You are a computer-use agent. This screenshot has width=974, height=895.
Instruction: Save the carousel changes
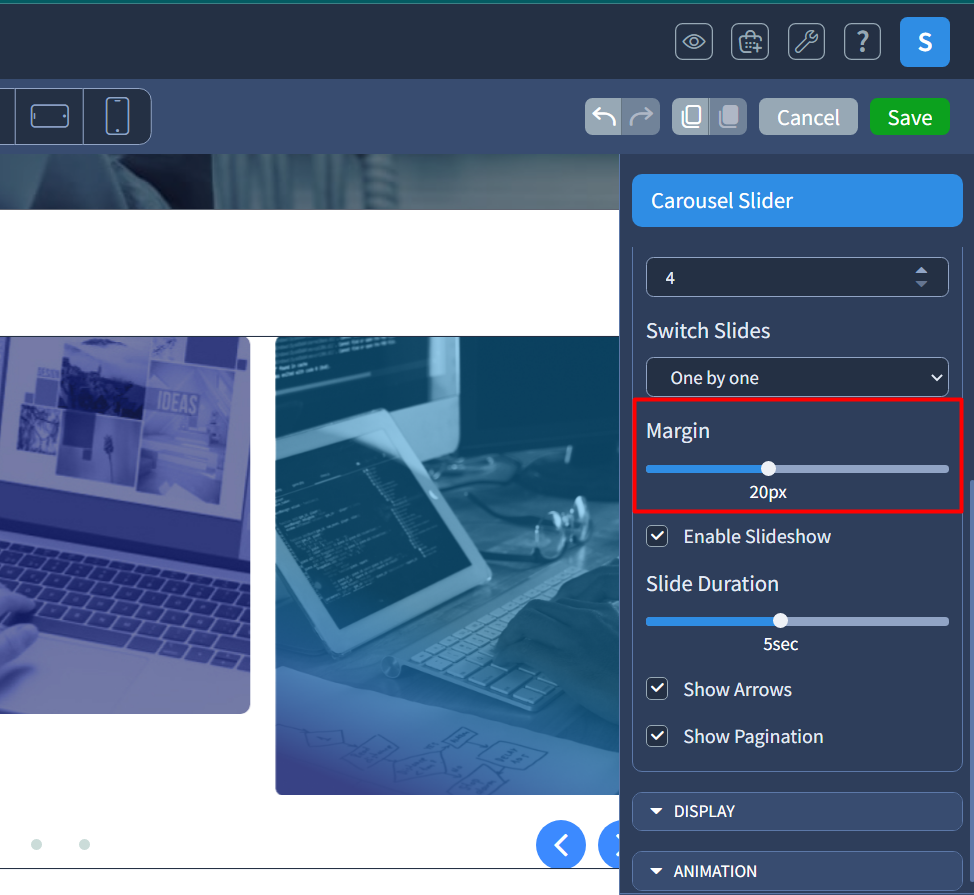tap(909, 116)
